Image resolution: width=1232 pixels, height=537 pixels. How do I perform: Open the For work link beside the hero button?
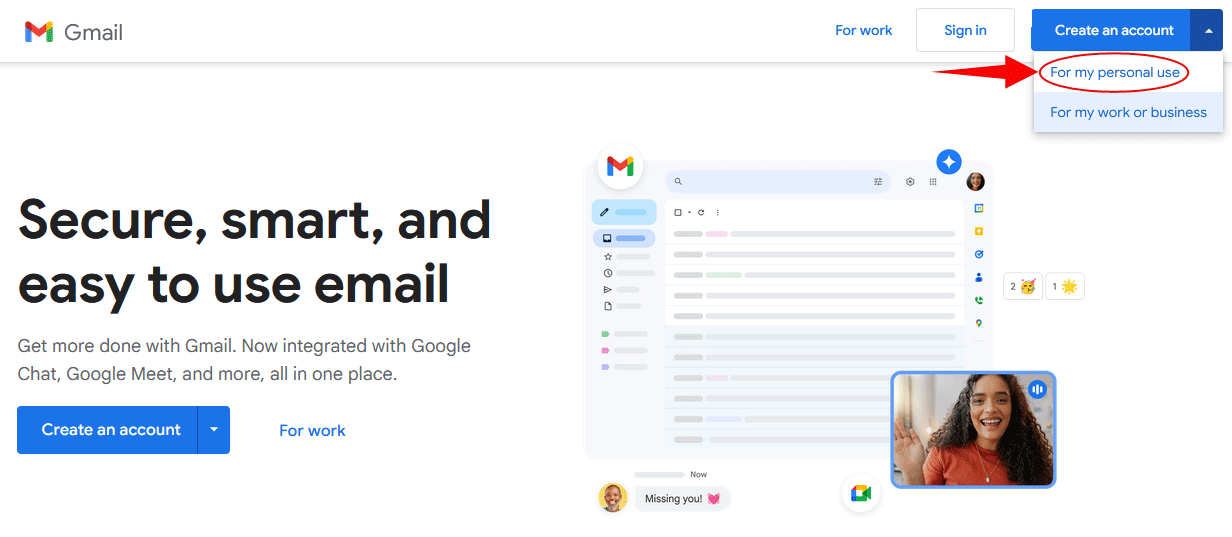click(312, 430)
